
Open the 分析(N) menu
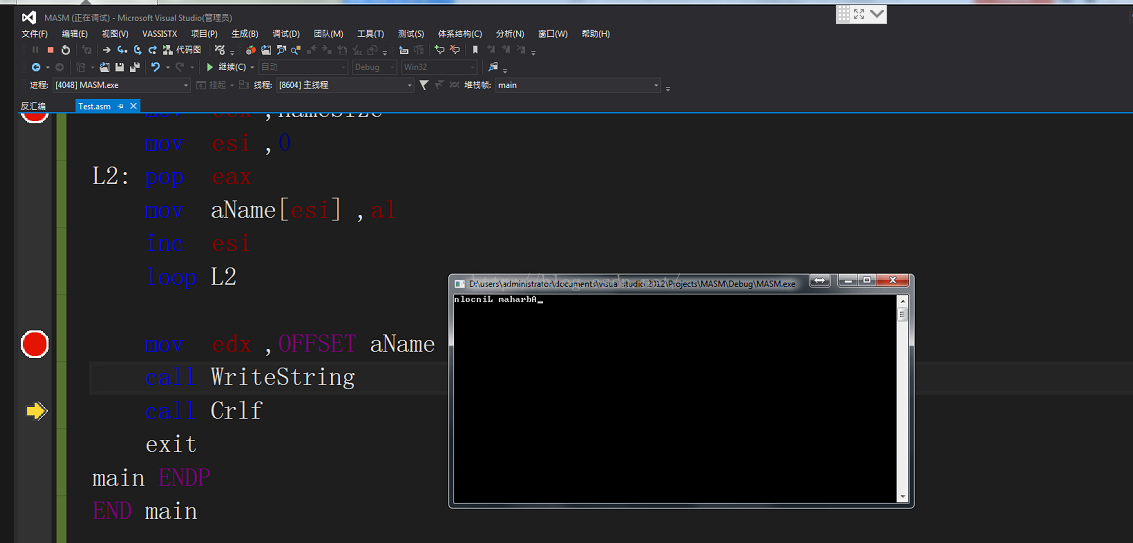[510, 34]
